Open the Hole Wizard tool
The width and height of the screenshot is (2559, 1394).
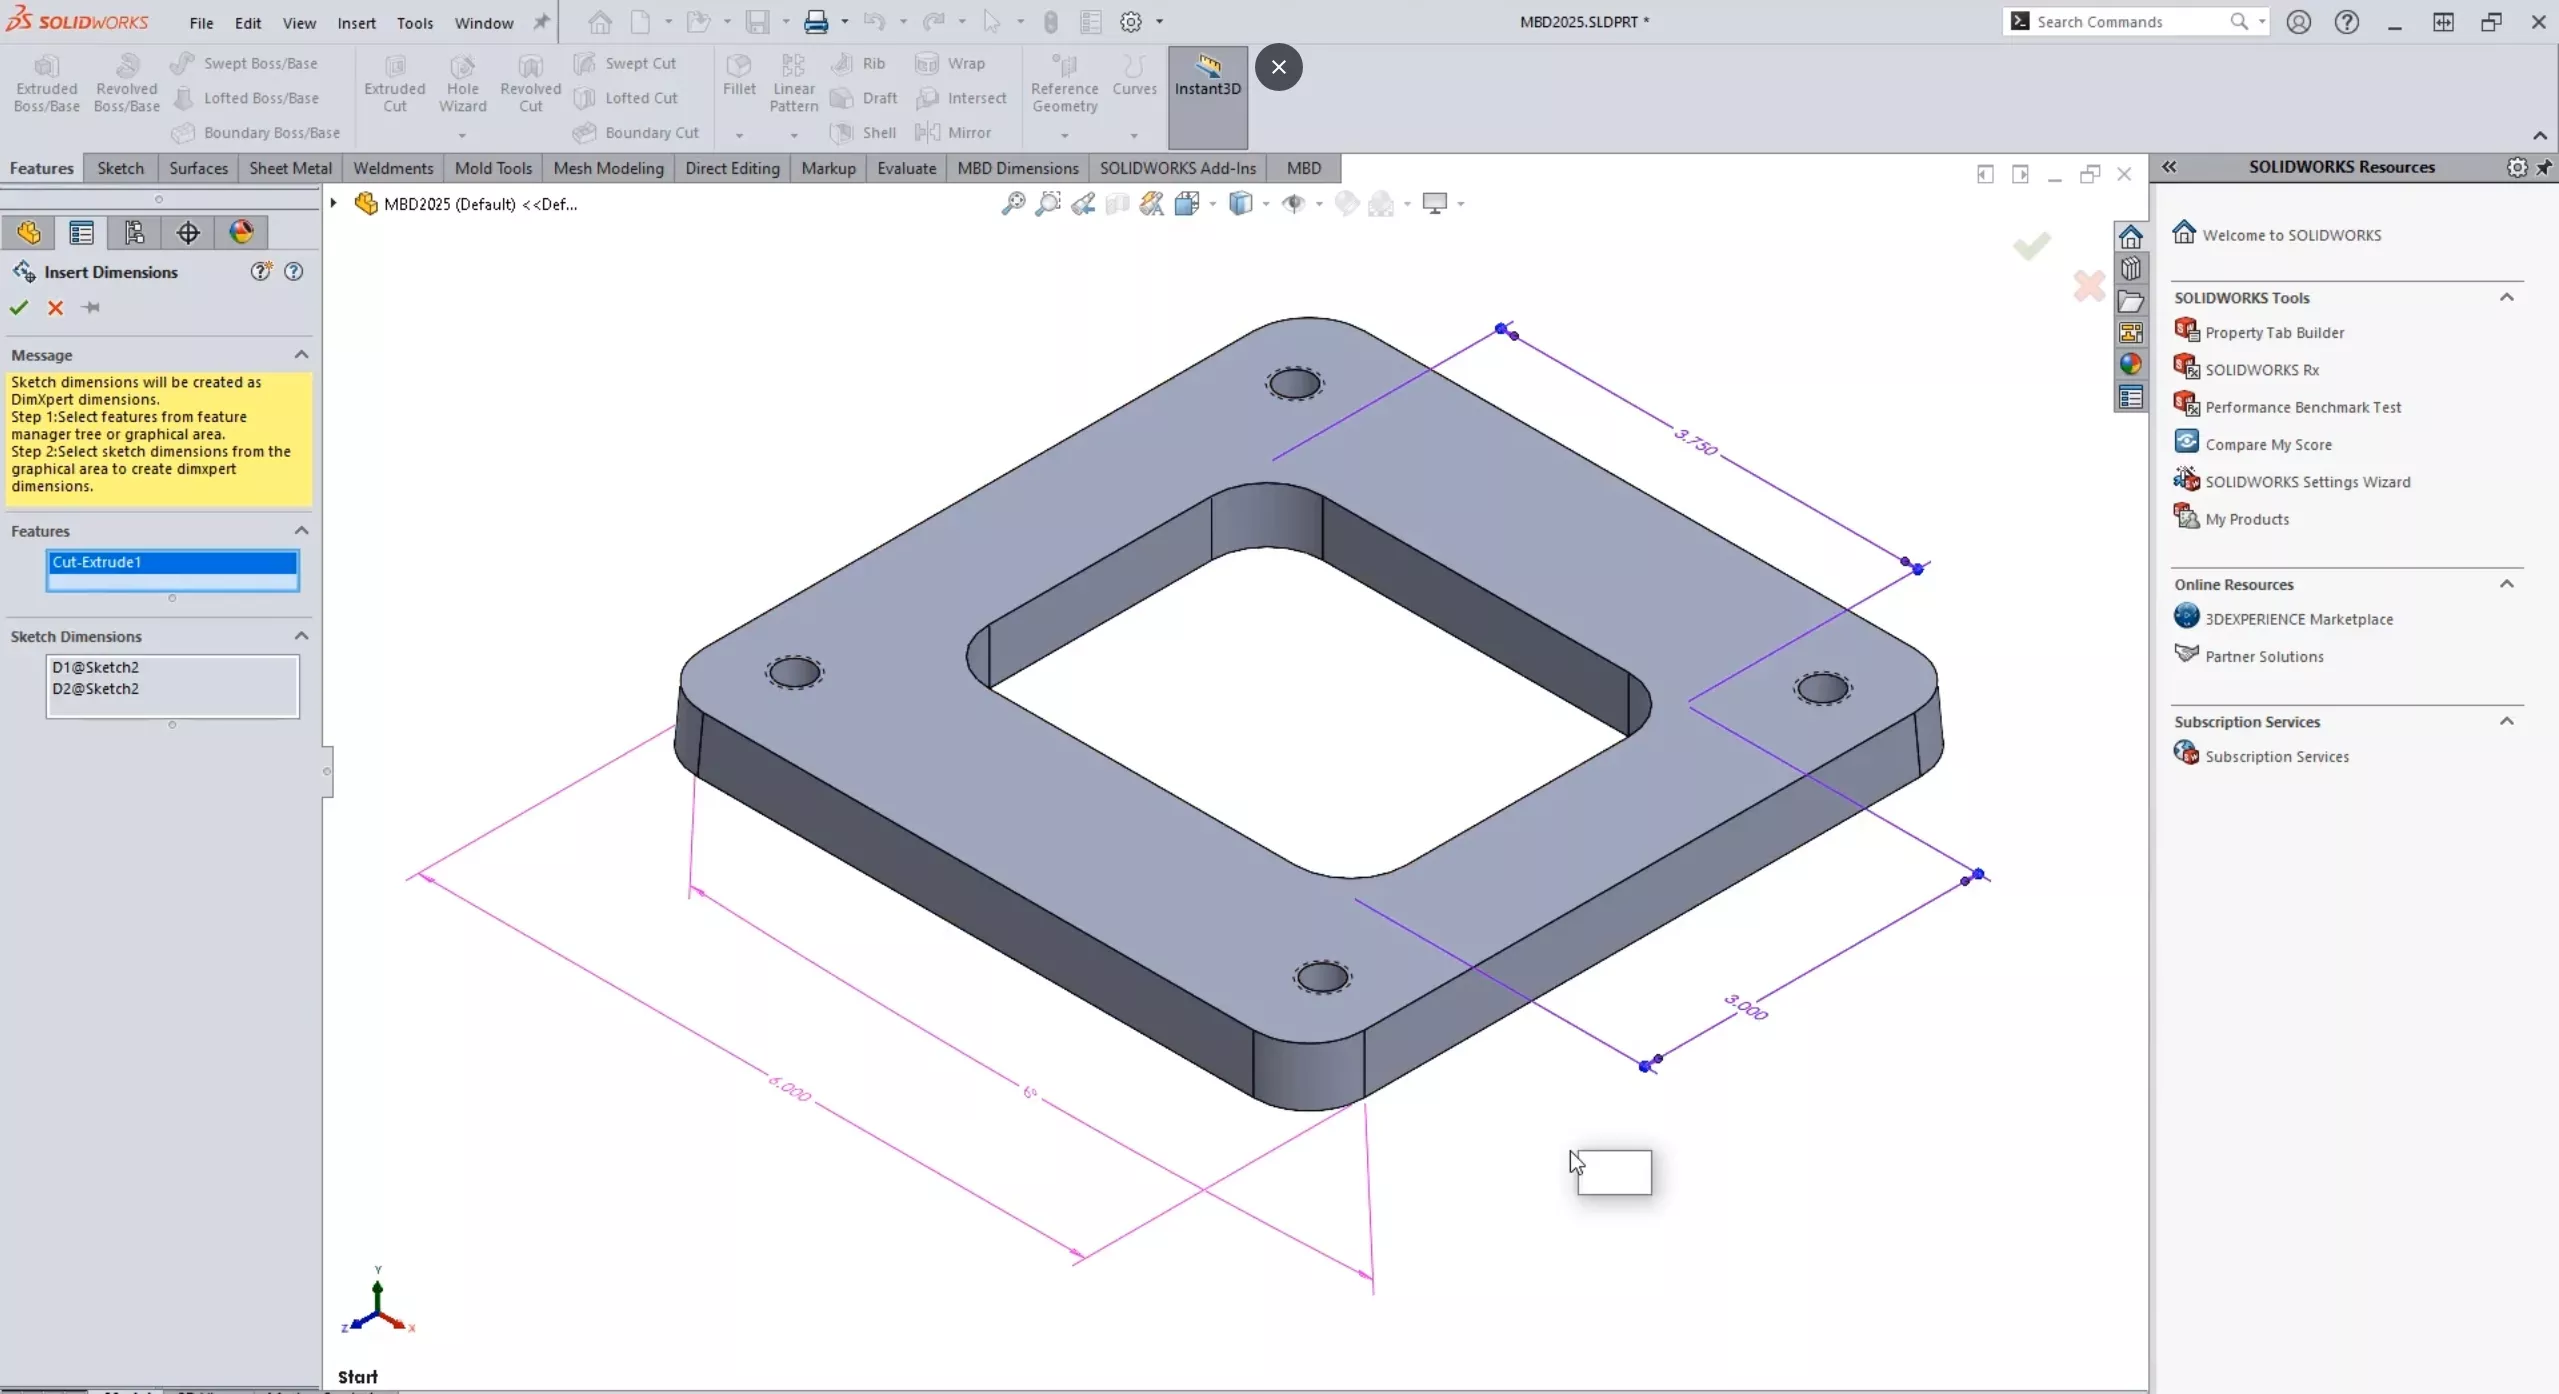click(x=462, y=83)
